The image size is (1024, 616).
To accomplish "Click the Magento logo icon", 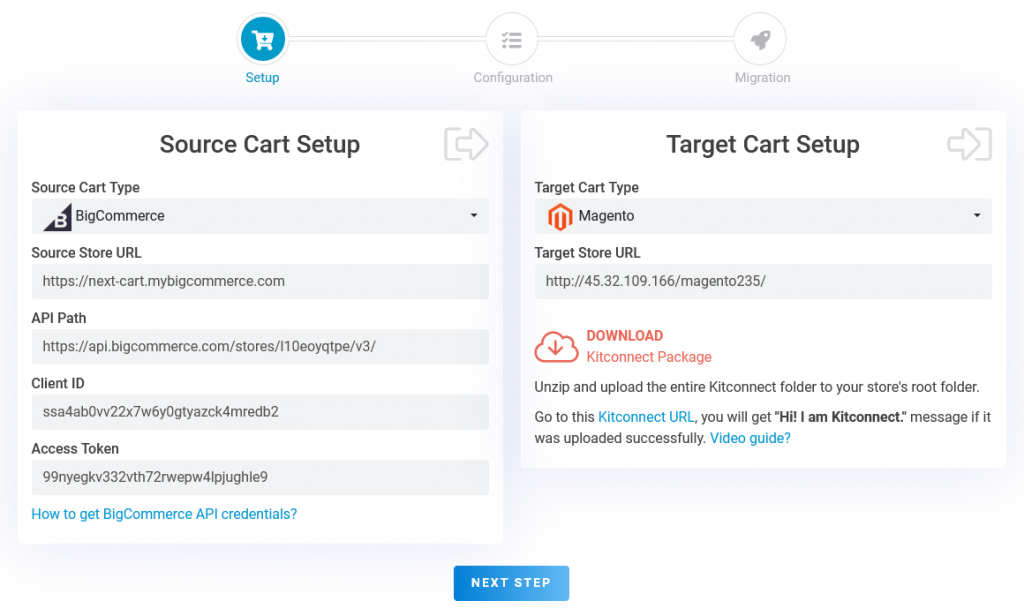I will click(560, 216).
